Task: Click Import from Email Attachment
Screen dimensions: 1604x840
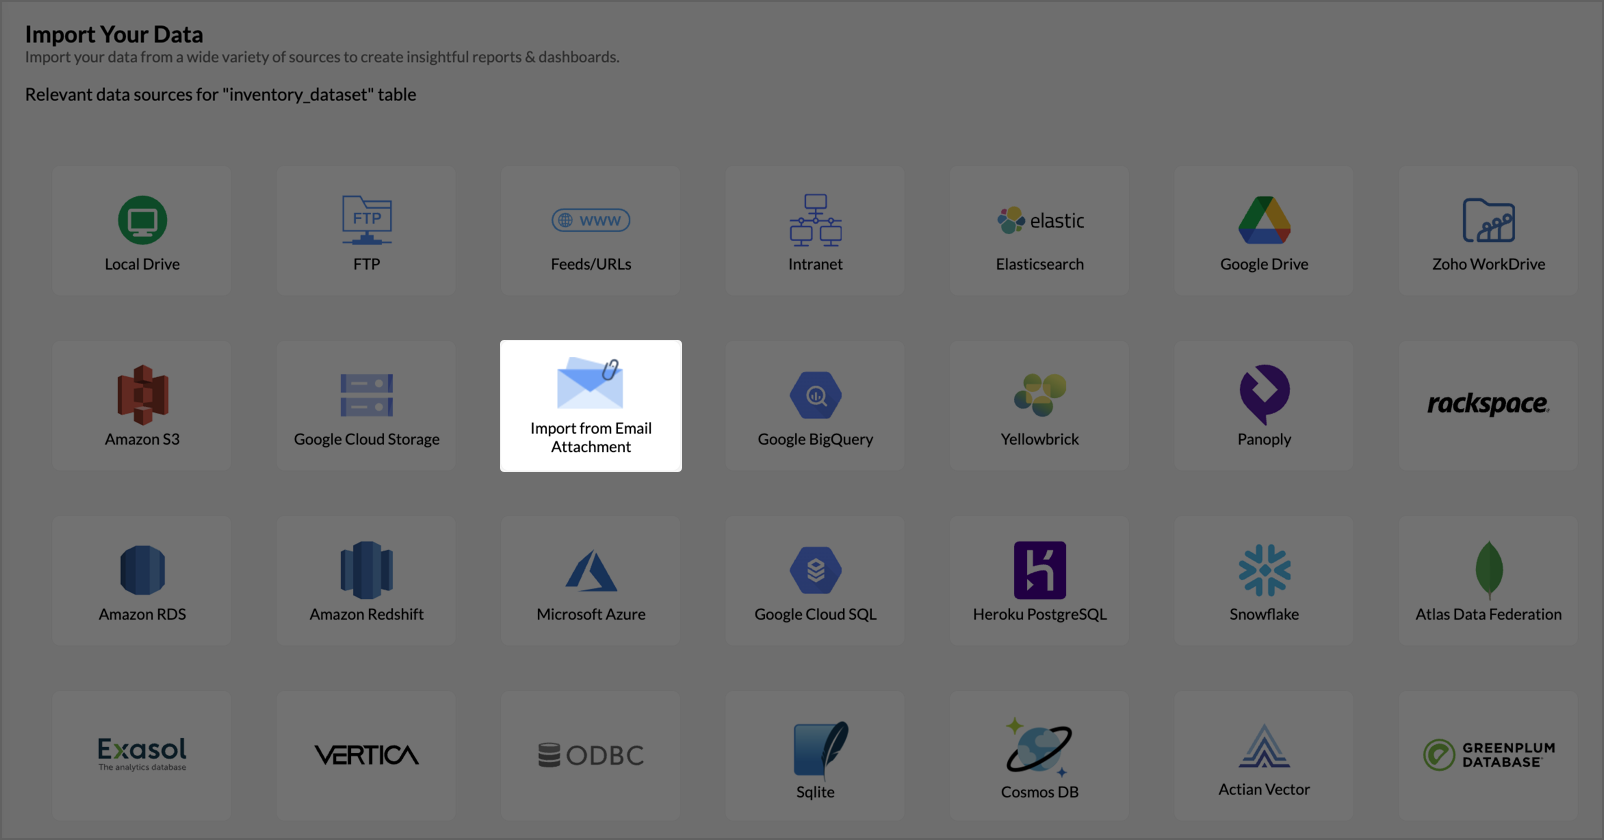Action: [x=591, y=406]
